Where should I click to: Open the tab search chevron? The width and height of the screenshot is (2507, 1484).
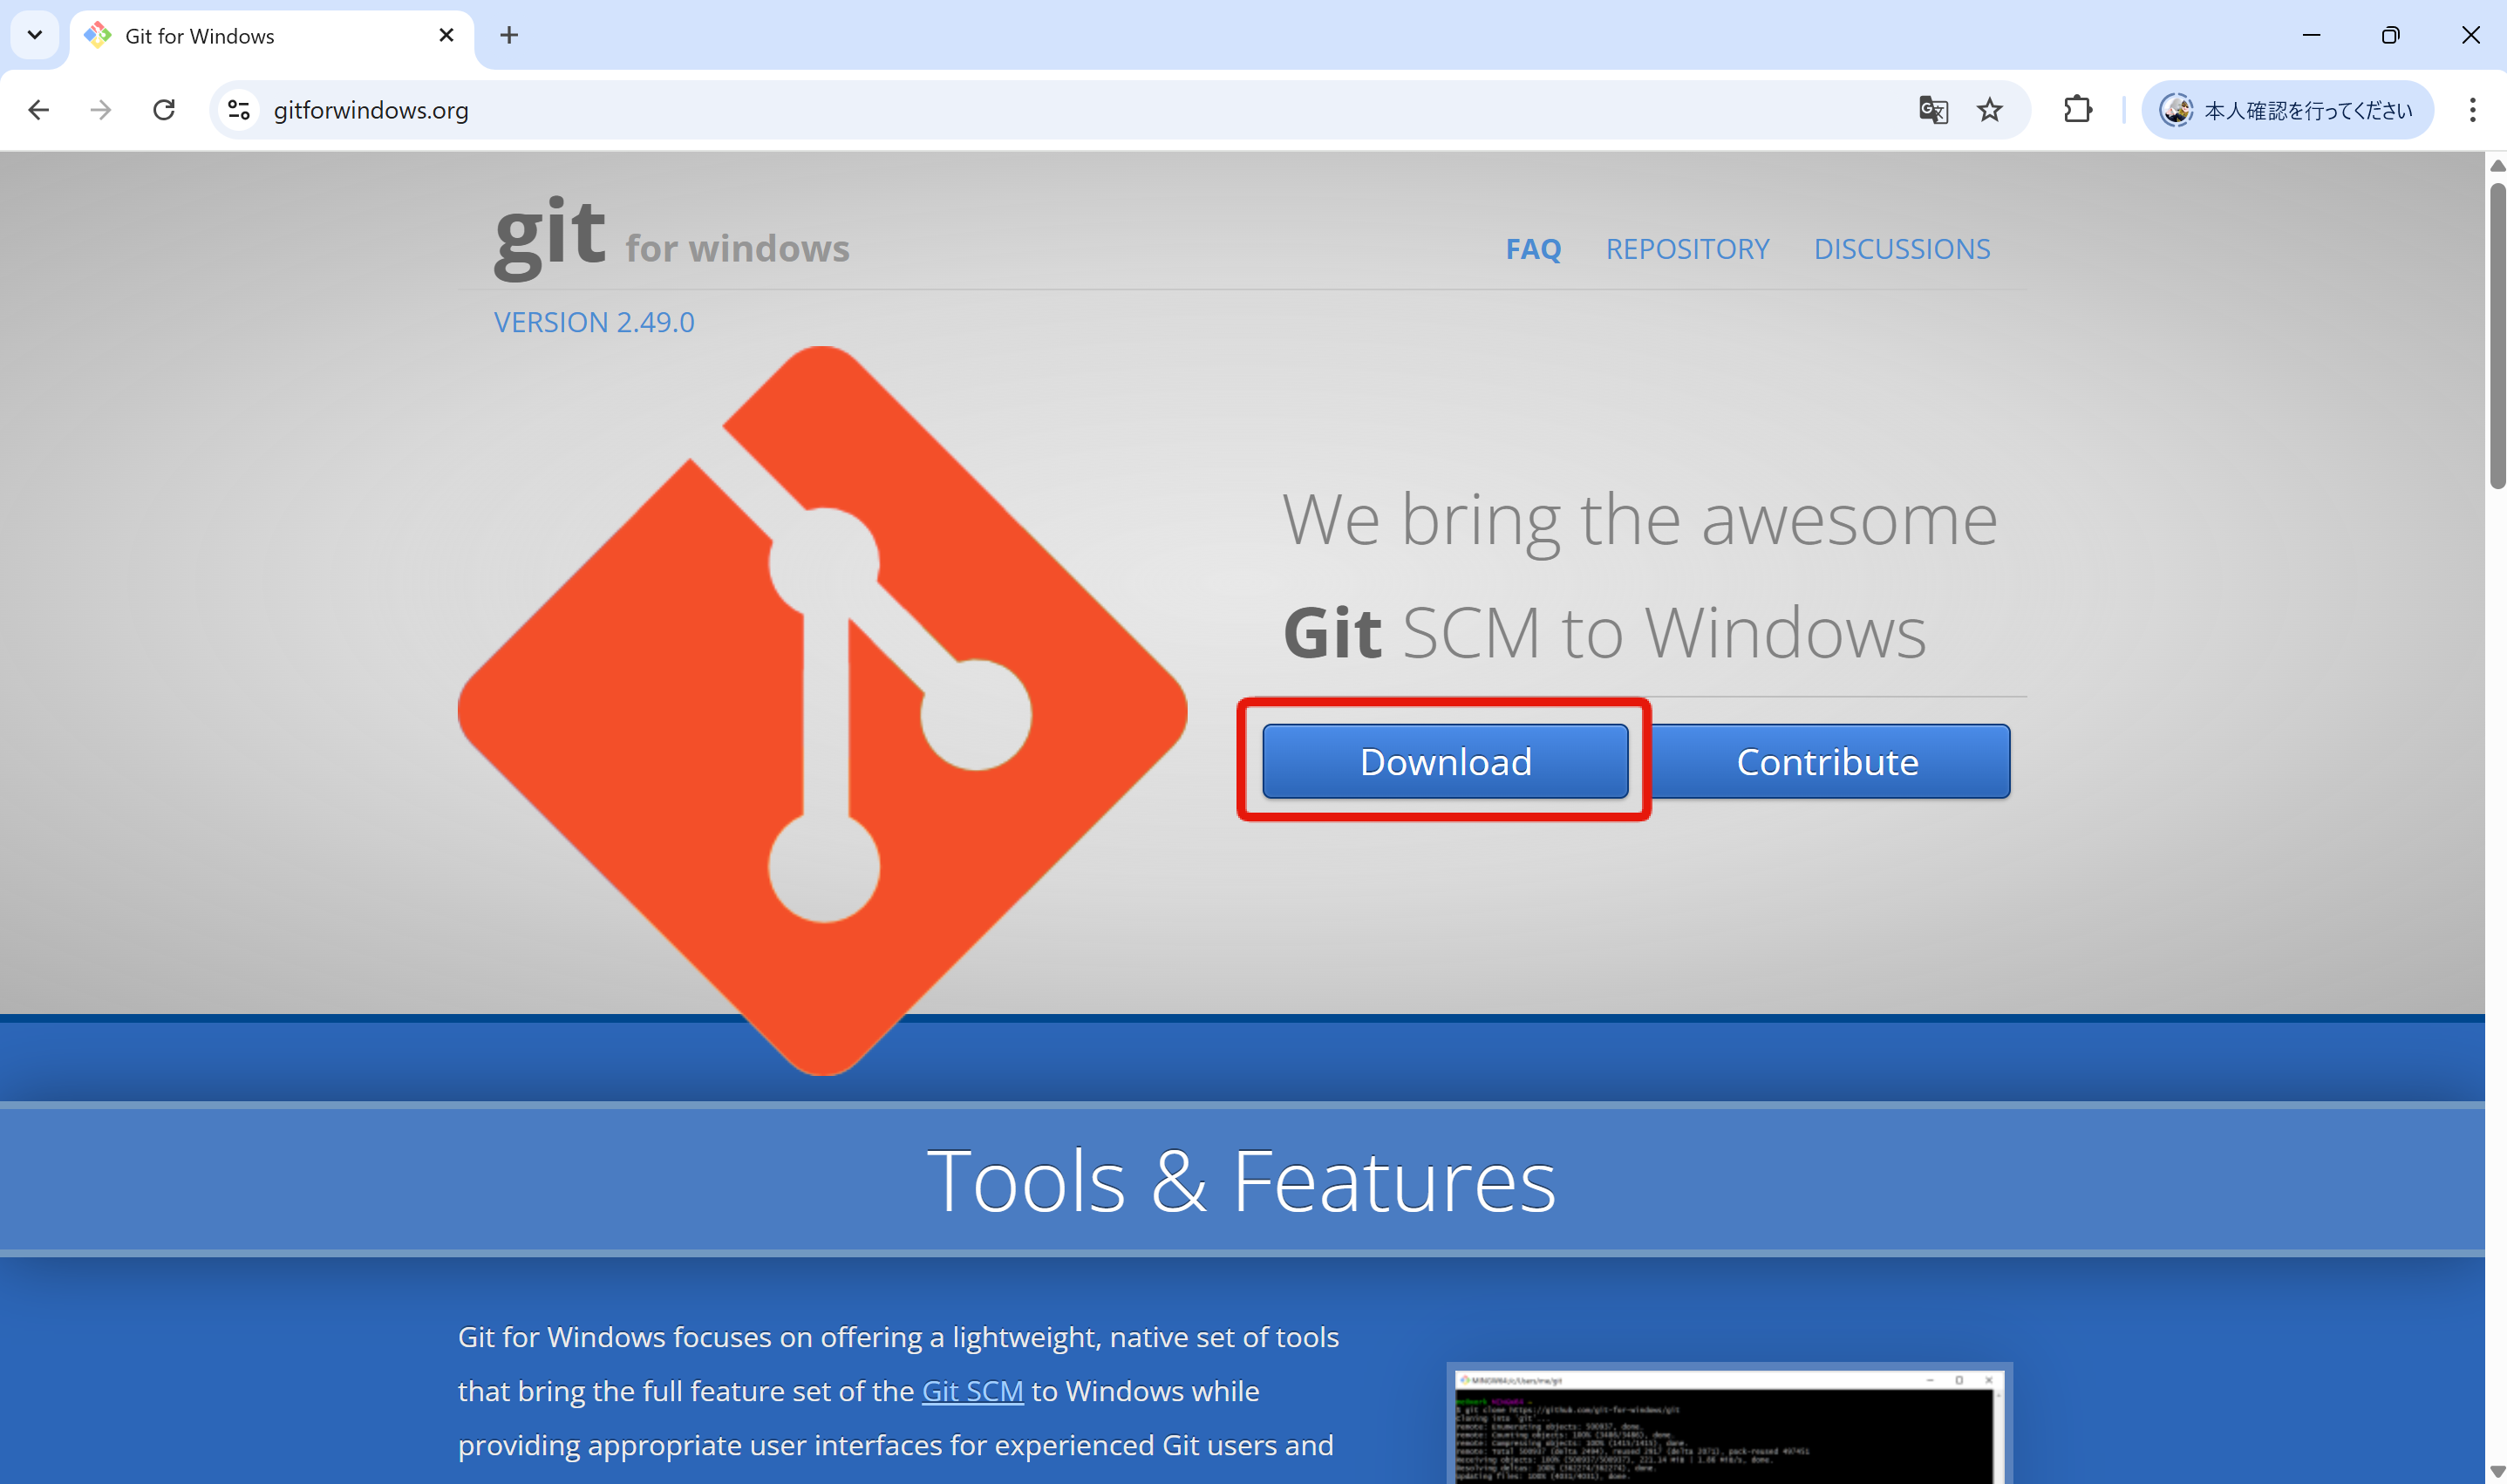pyautogui.click(x=35, y=35)
